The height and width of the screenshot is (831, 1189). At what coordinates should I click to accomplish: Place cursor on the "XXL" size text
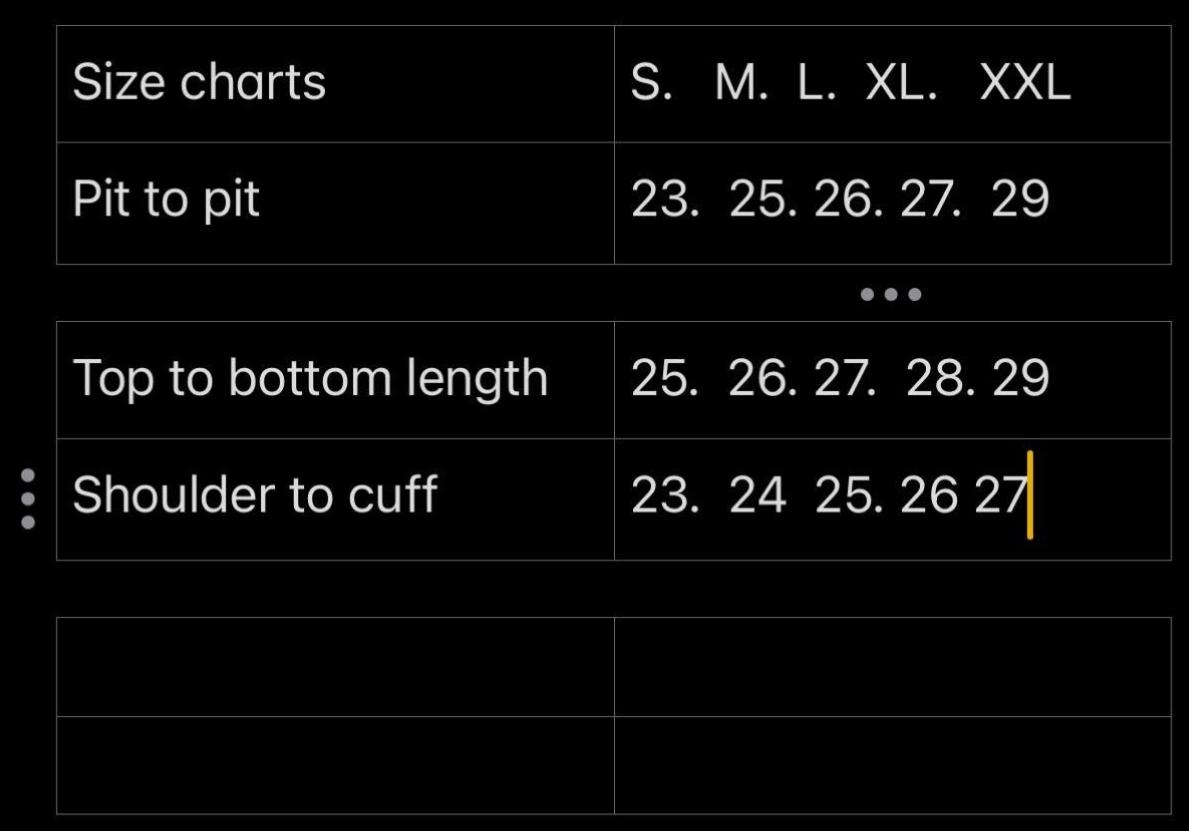coord(1025,83)
